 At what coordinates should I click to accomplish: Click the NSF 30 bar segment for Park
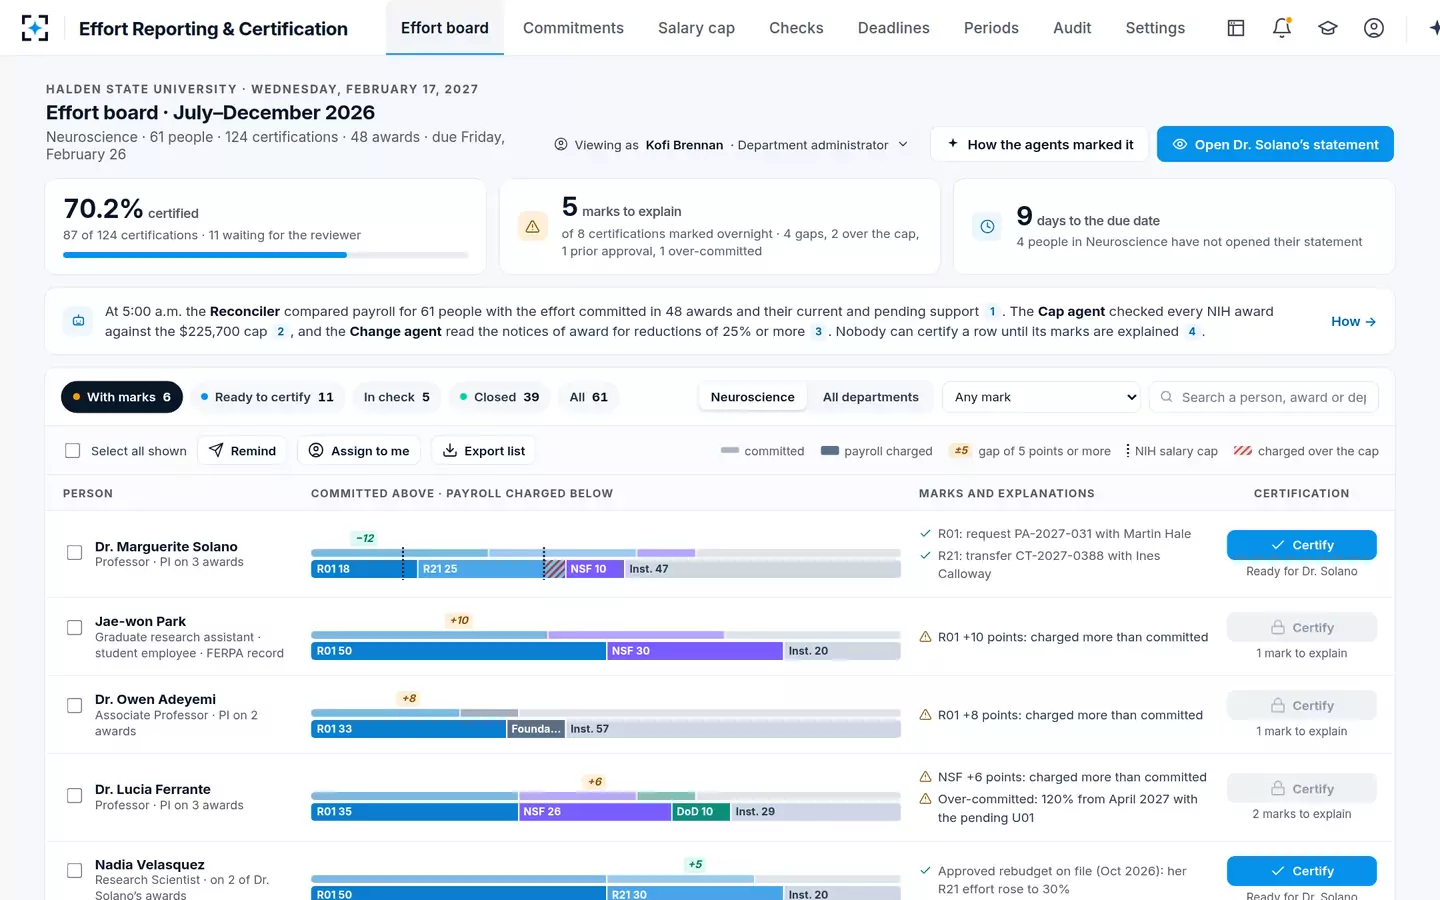pos(694,651)
